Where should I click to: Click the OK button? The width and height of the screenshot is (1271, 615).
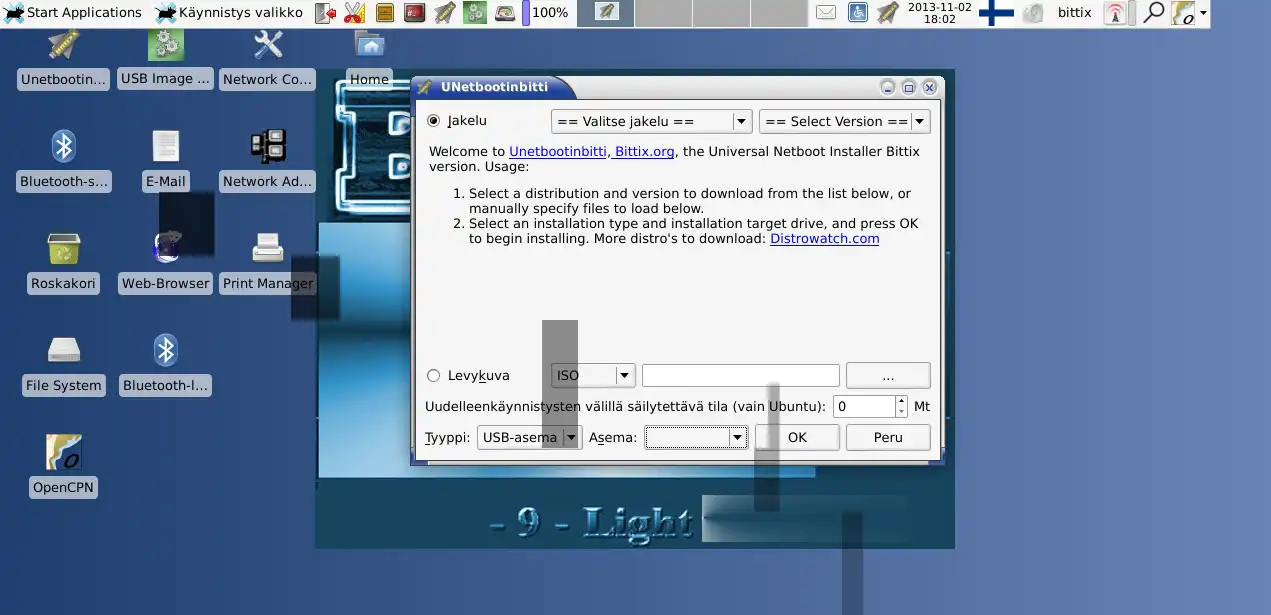(796, 438)
